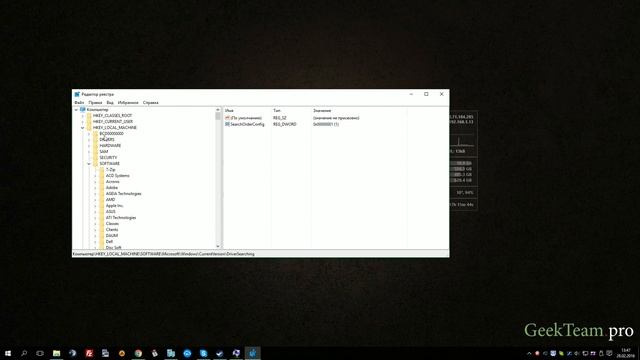Click the Dell folder icon
This screenshot has height=360, width=640.
point(102,242)
